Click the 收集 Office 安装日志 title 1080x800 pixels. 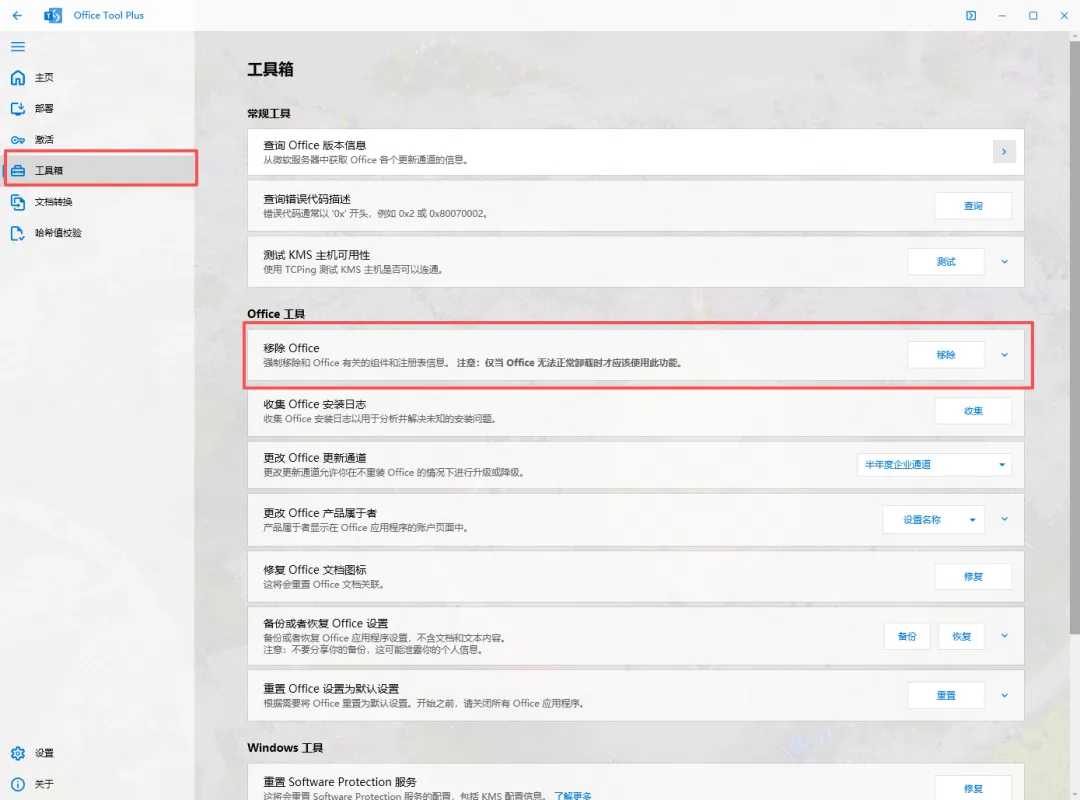pyautogui.click(x=314, y=404)
